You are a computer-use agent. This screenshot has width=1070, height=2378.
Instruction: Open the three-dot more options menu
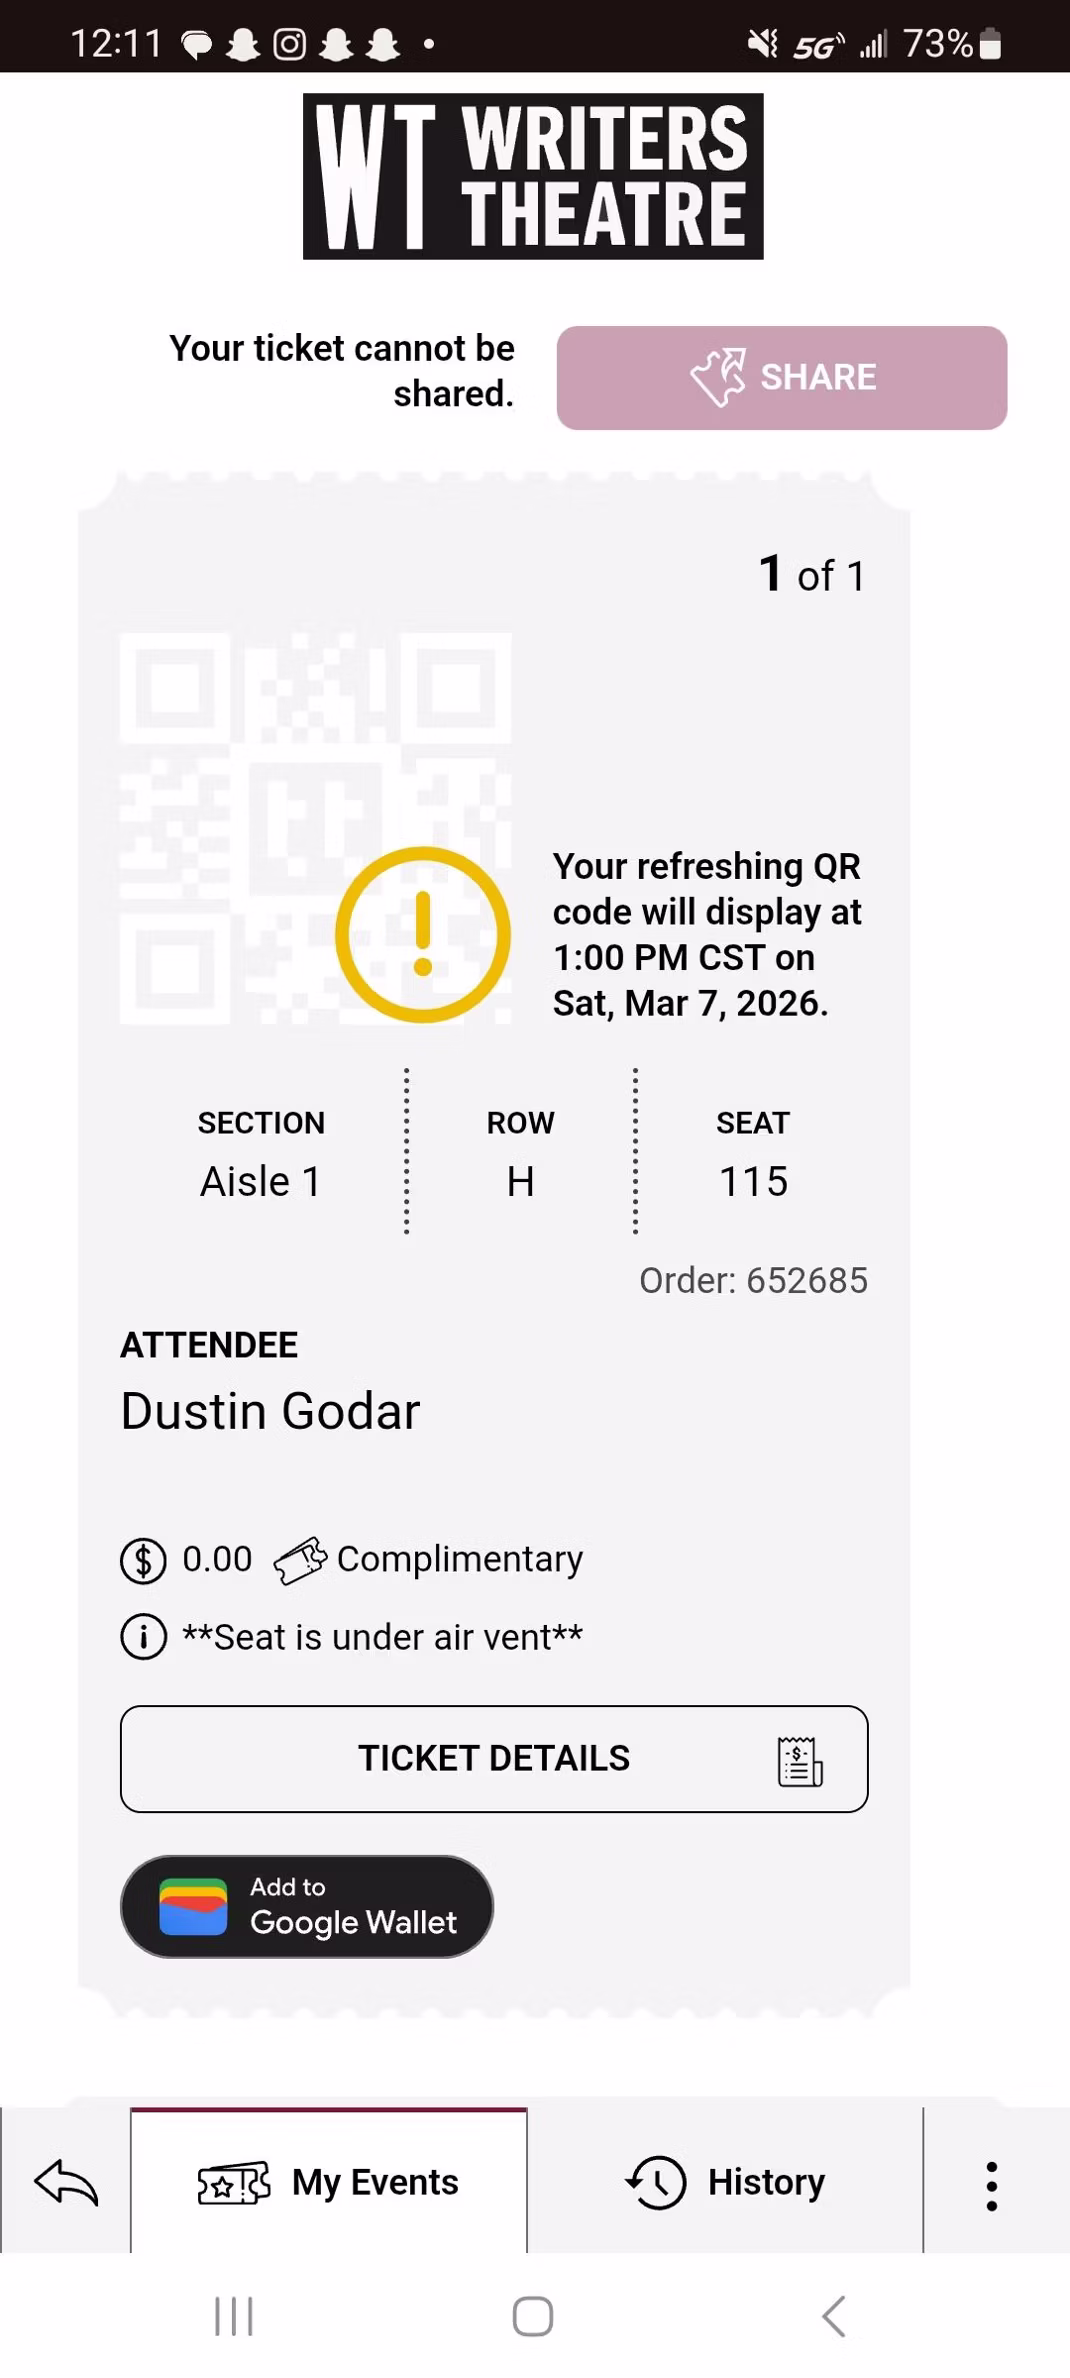pos(991,2185)
